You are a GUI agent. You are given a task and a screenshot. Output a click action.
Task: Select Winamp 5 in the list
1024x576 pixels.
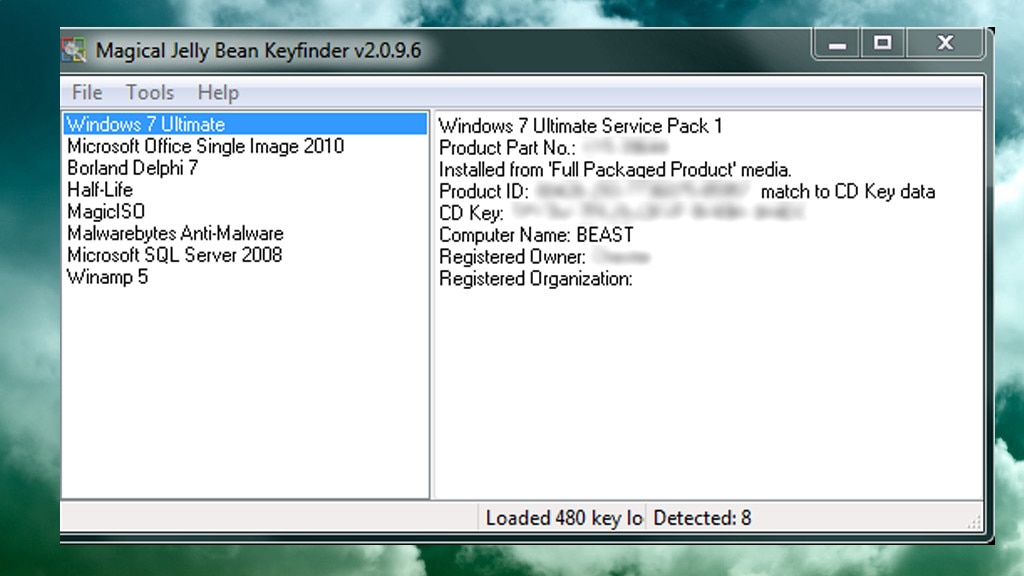tap(107, 277)
